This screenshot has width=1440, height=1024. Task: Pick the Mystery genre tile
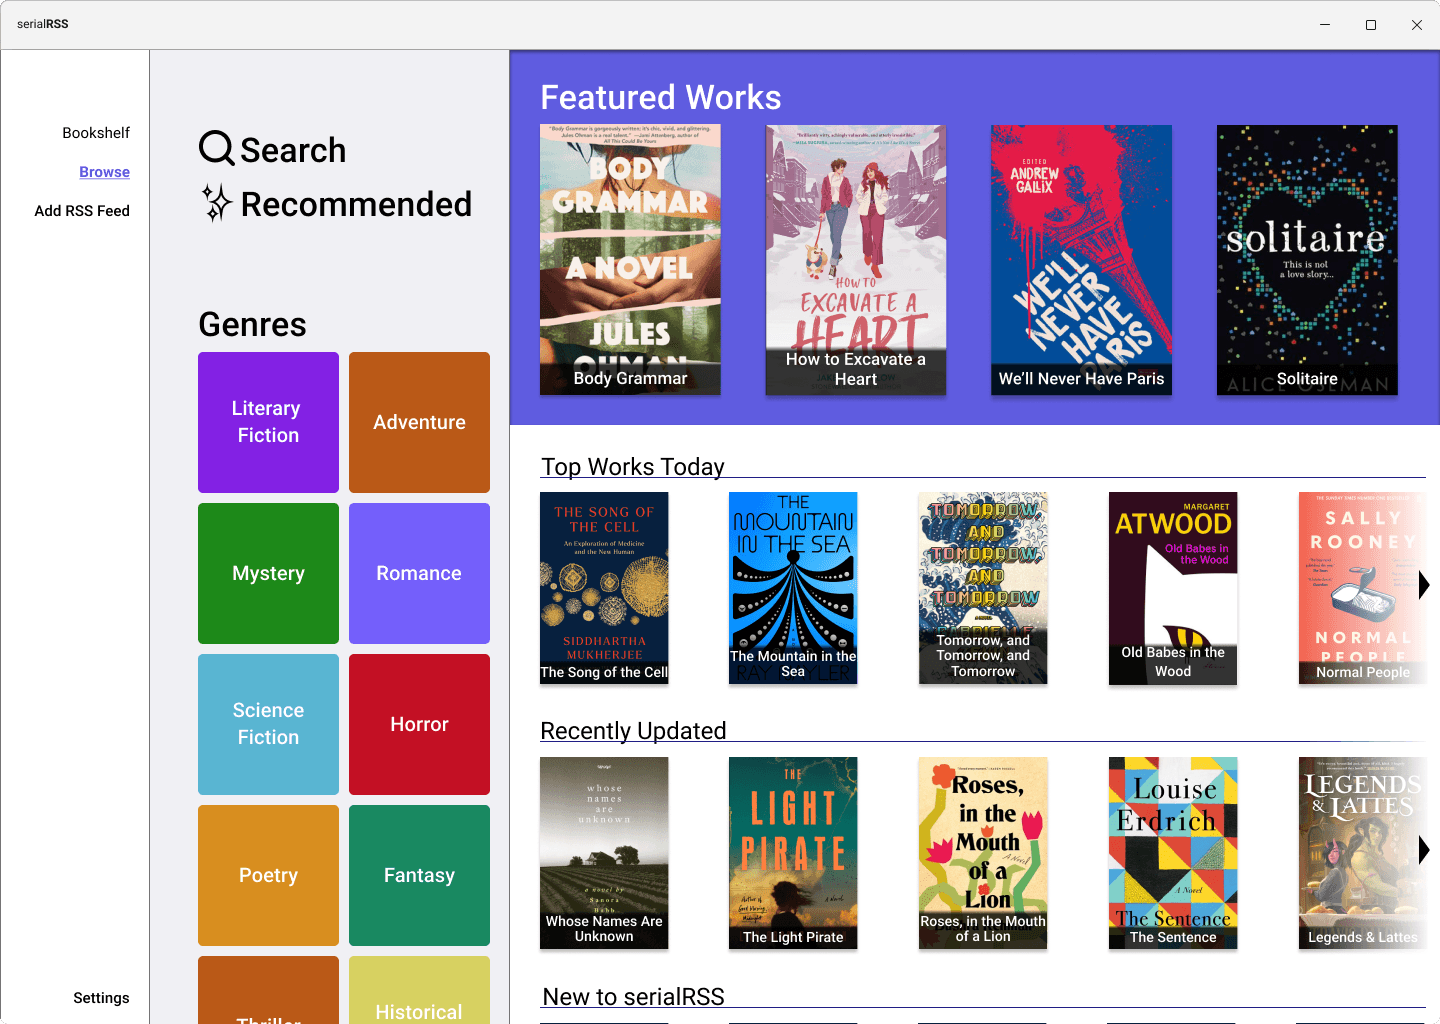[268, 573]
